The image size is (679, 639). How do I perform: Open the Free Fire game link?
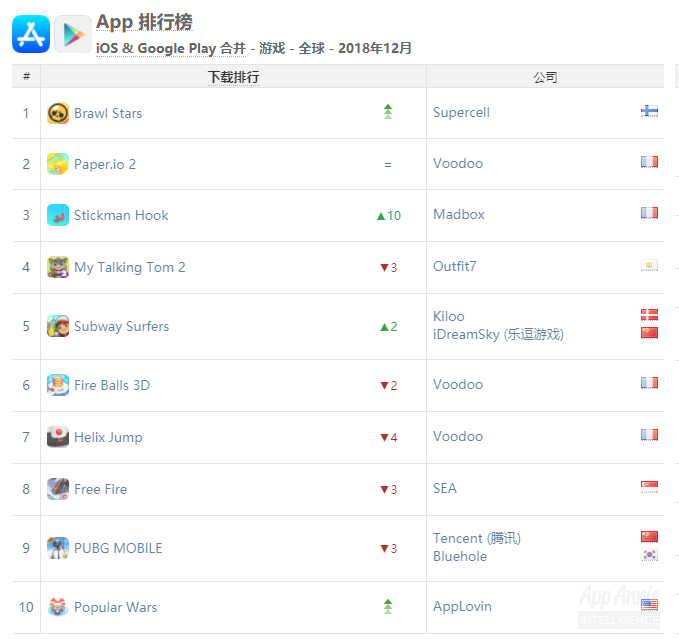pos(100,489)
